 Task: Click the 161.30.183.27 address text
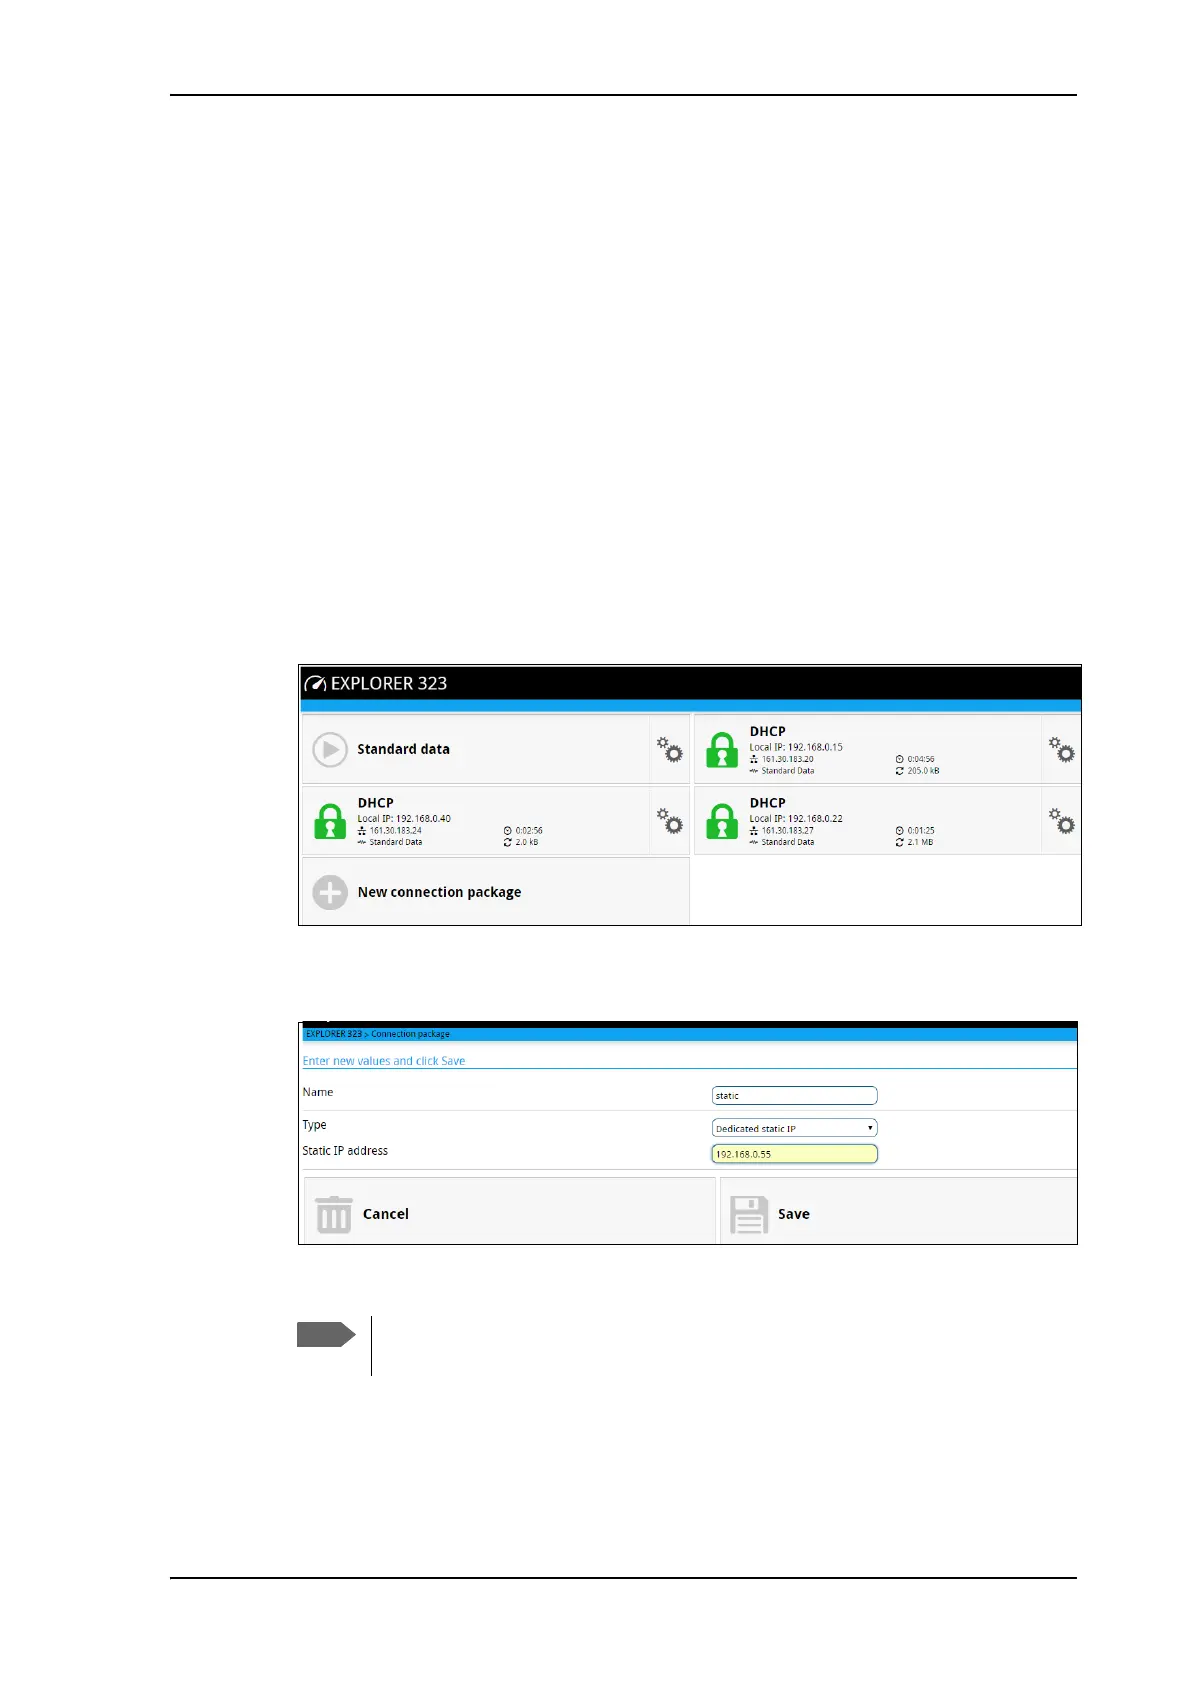(788, 830)
